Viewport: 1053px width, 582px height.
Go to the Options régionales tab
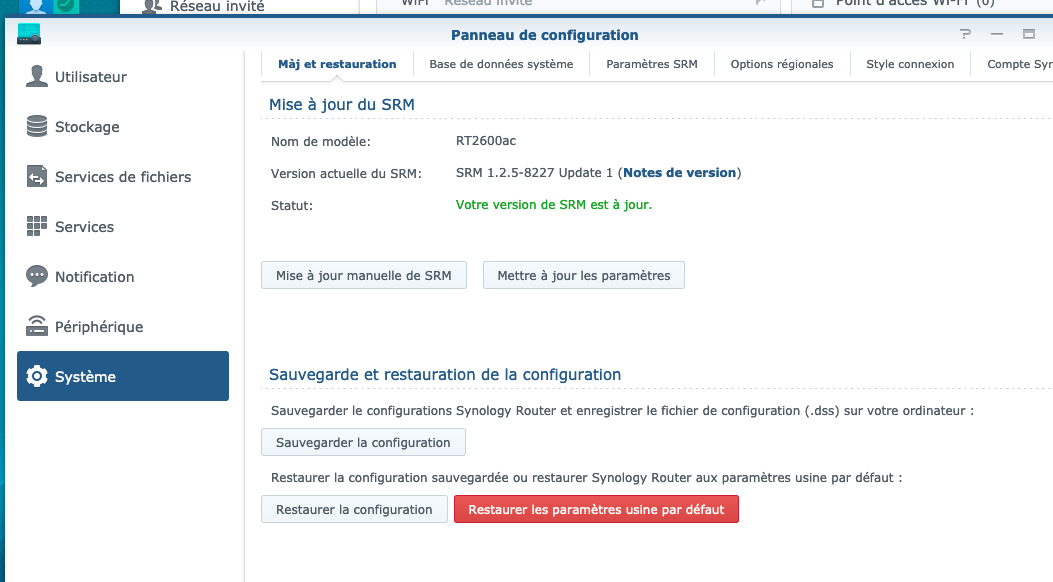(x=782, y=64)
